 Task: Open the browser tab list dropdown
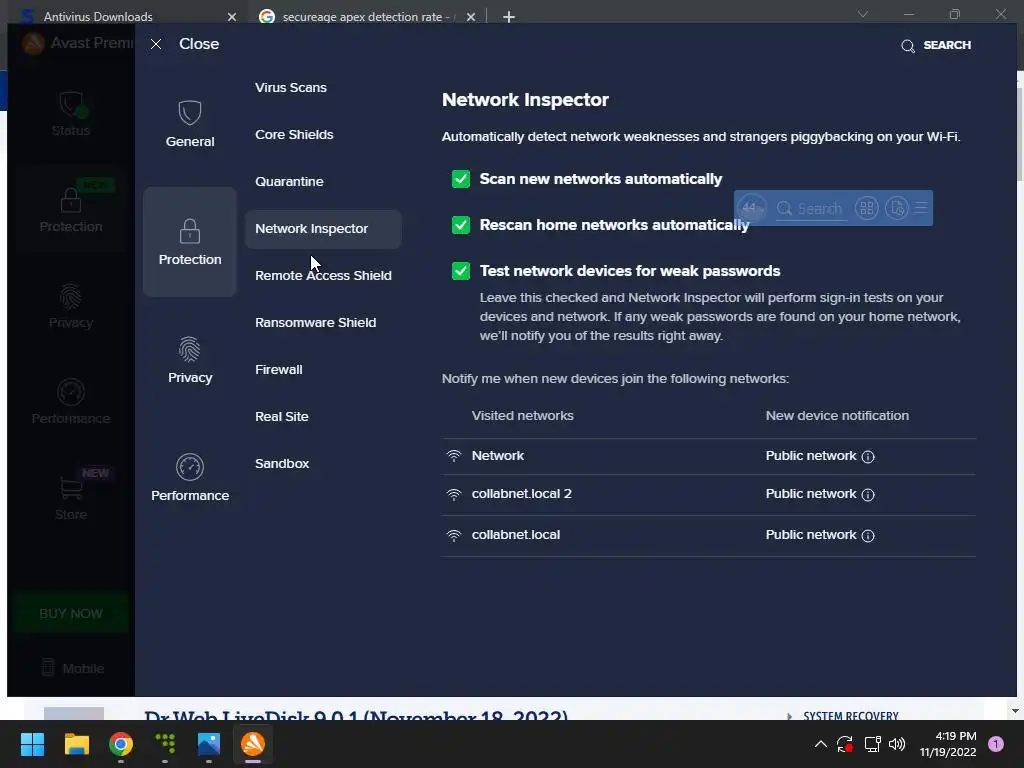862,14
